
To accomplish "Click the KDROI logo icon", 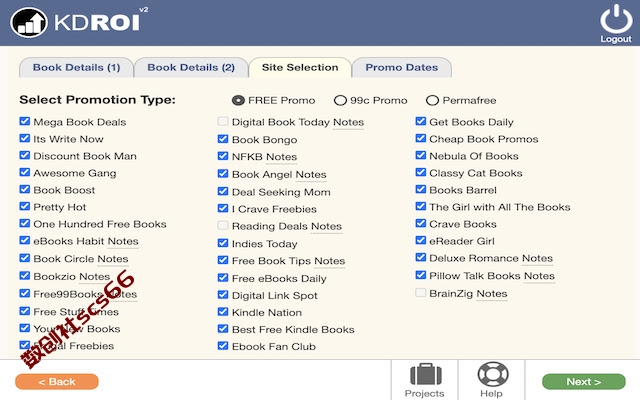I will click(29, 22).
